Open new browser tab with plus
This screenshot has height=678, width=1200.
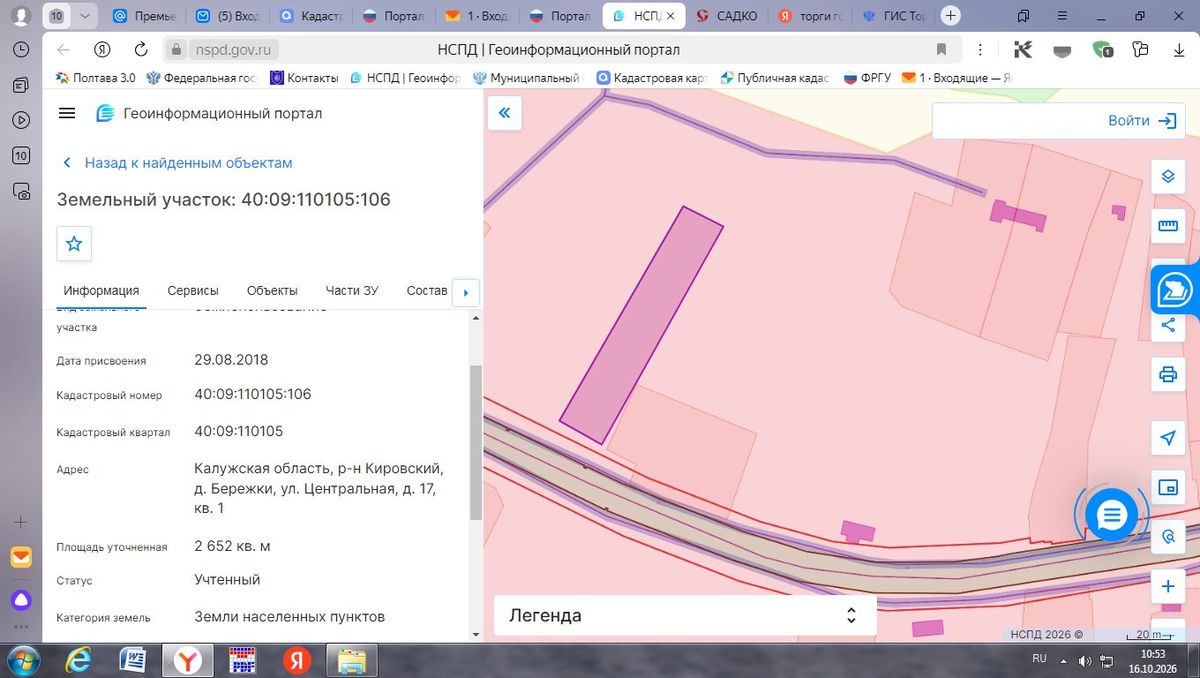(951, 16)
